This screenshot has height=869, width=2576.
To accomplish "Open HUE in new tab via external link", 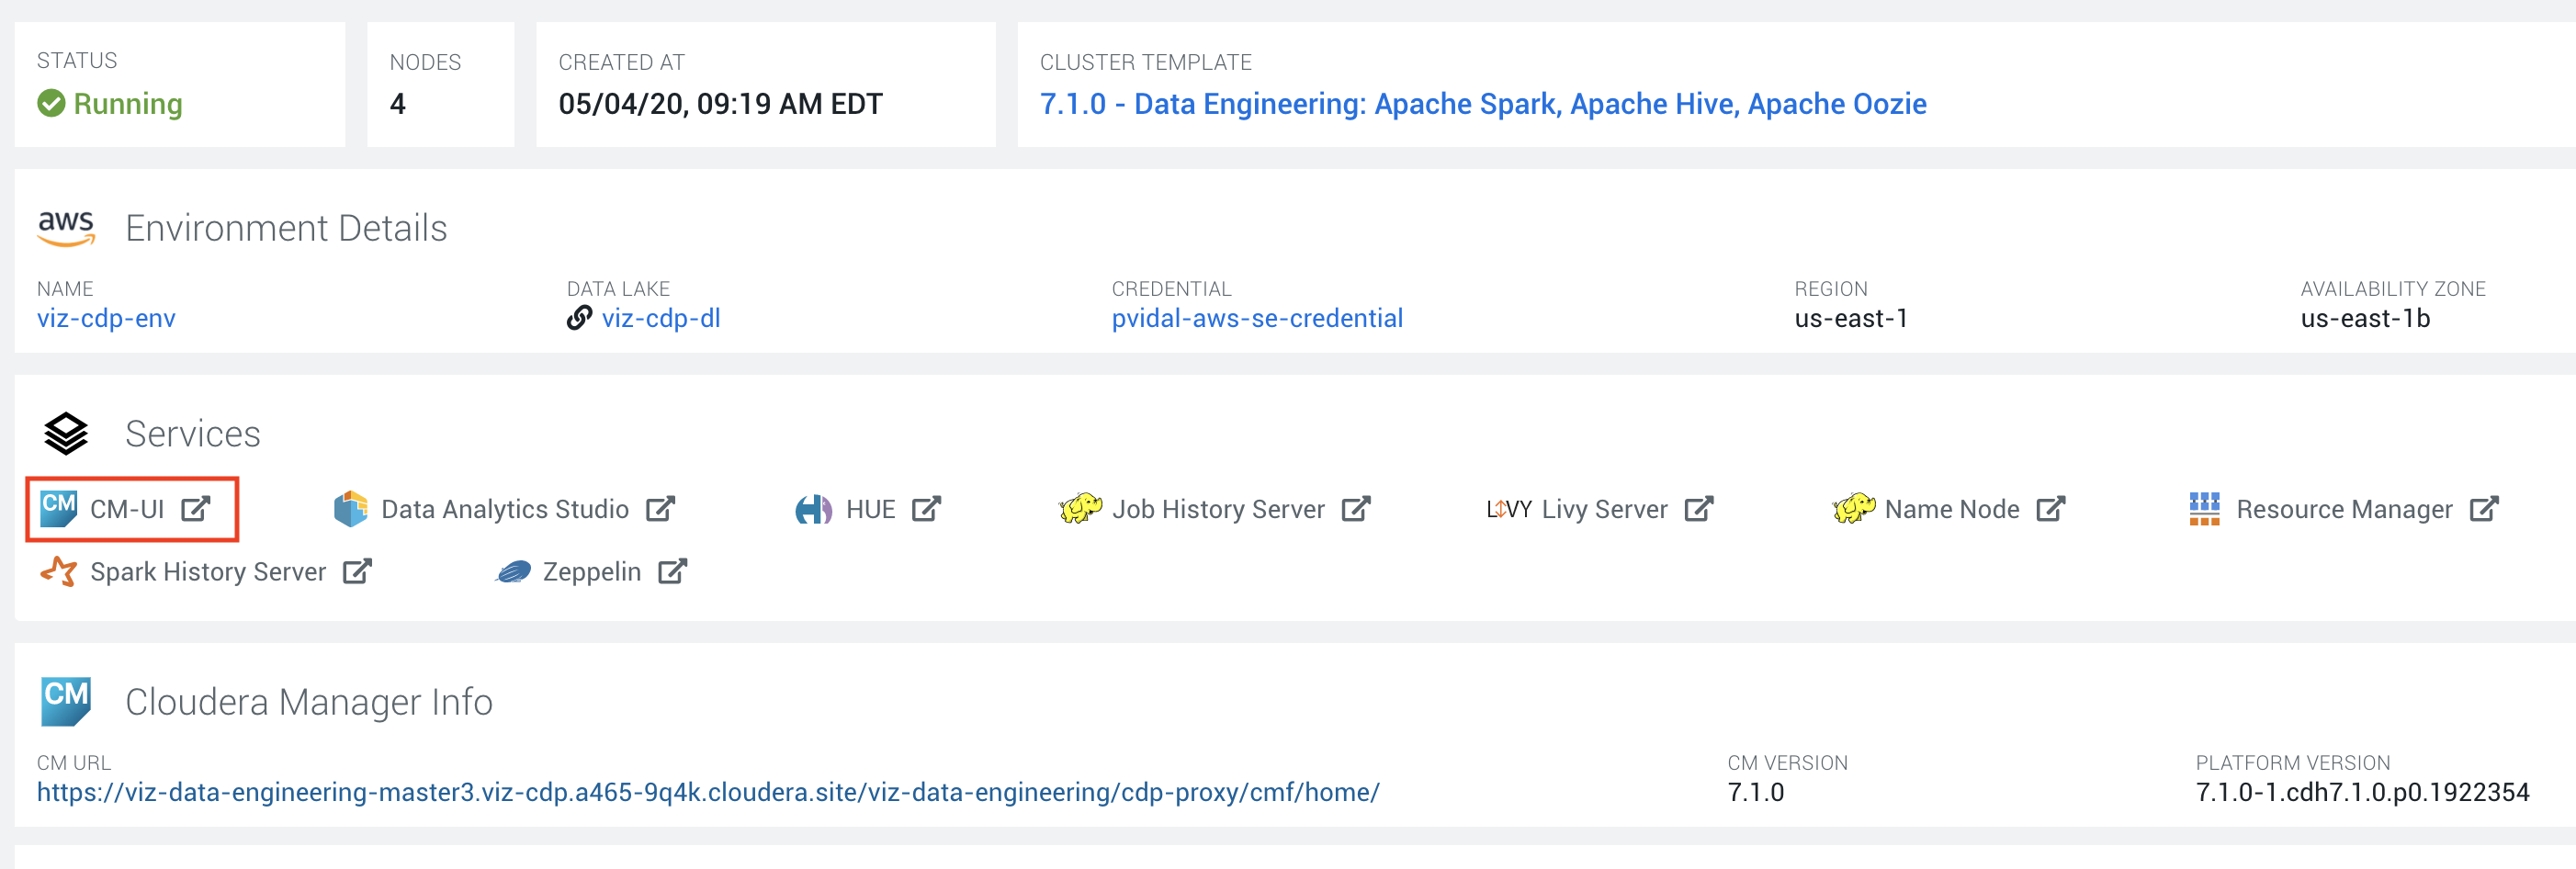I will pyautogui.click(x=927, y=509).
